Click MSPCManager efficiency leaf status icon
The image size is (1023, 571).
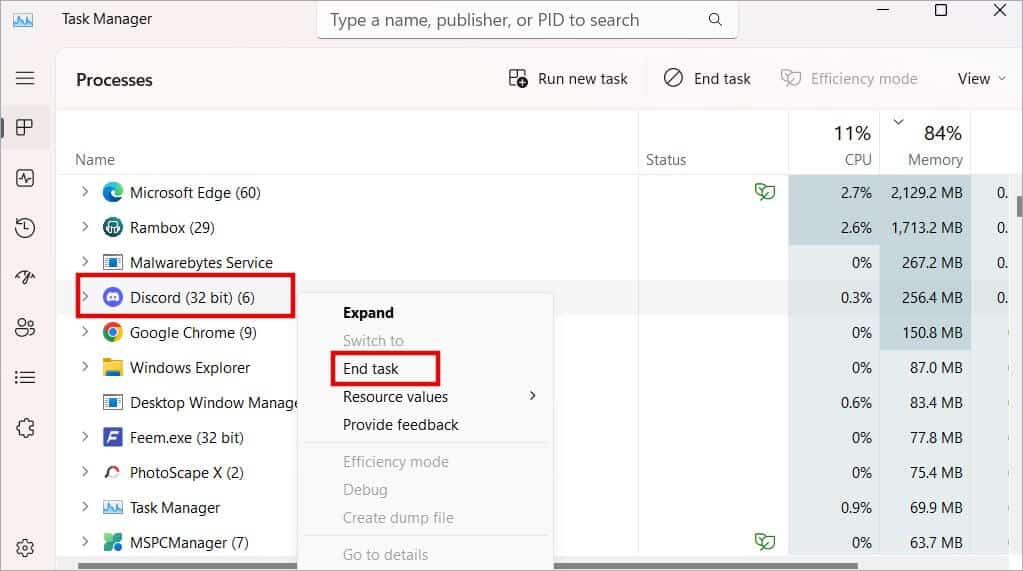pos(765,541)
